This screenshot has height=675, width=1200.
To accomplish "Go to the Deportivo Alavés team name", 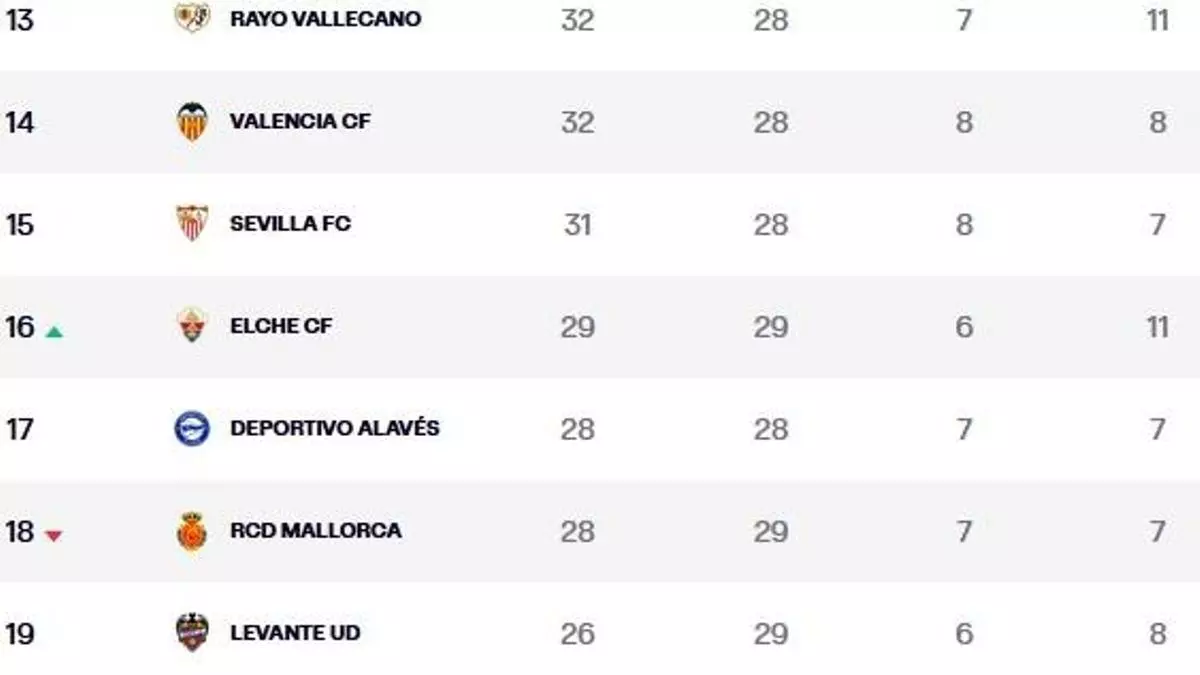I will (x=334, y=428).
